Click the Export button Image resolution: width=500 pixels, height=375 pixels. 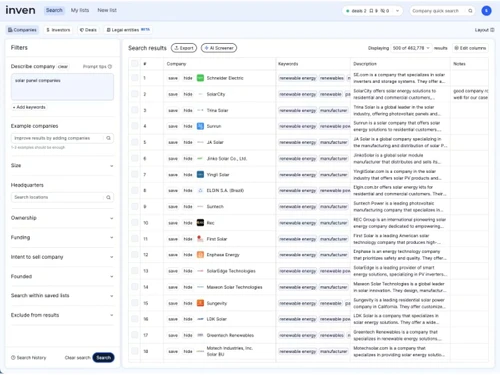pyautogui.click(x=184, y=48)
